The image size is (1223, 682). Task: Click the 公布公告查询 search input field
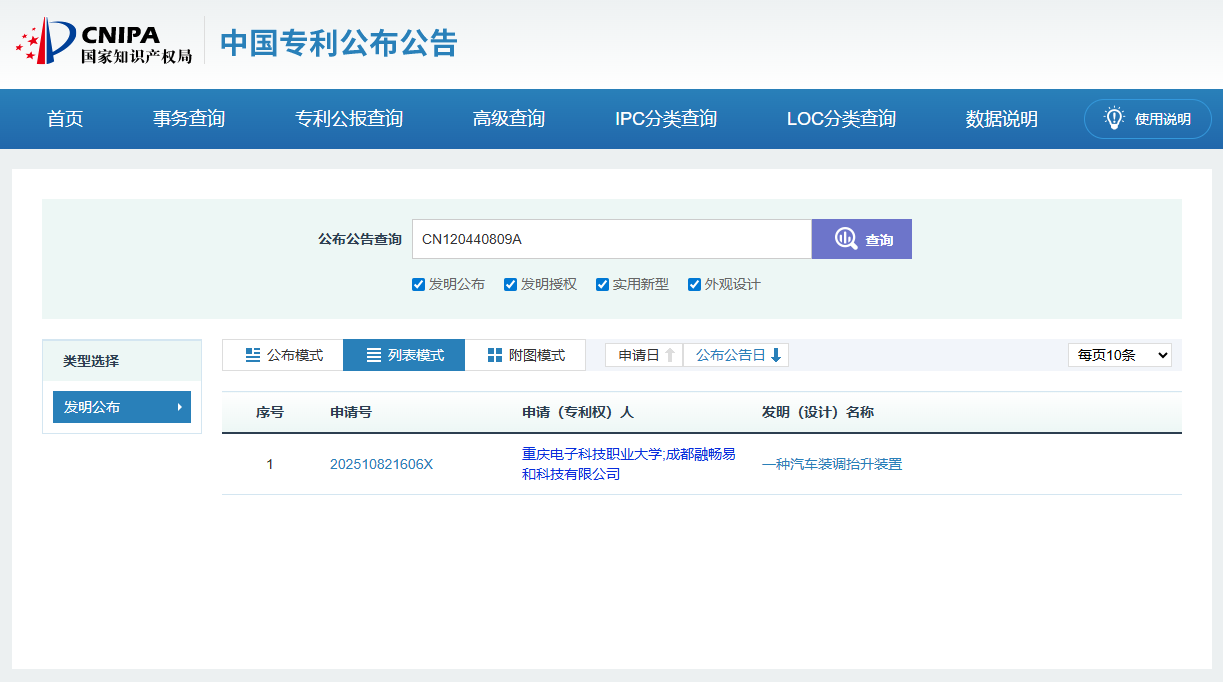[611, 239]
